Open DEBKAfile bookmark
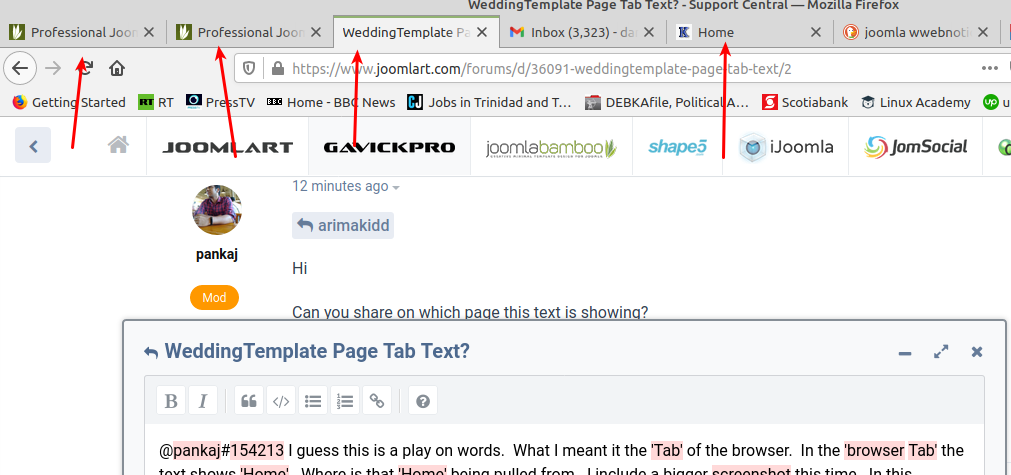The image size is (1011, 475). (x=667, y=102)
